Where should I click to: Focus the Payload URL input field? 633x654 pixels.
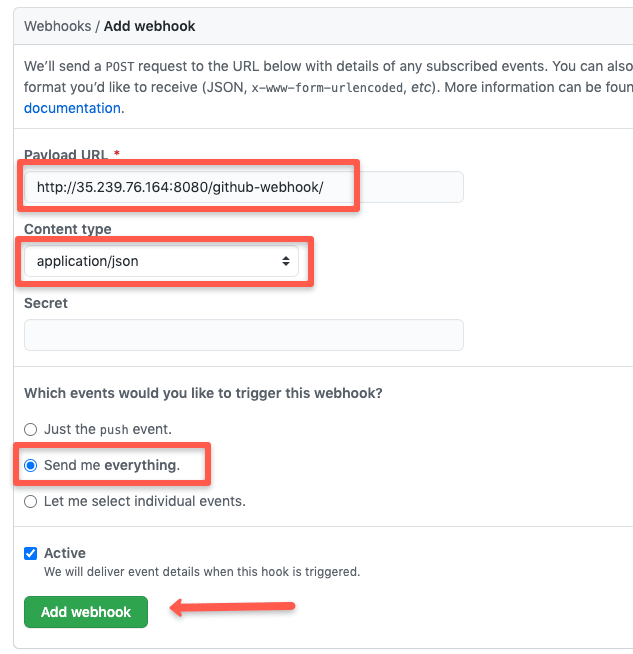click(243, 187)
